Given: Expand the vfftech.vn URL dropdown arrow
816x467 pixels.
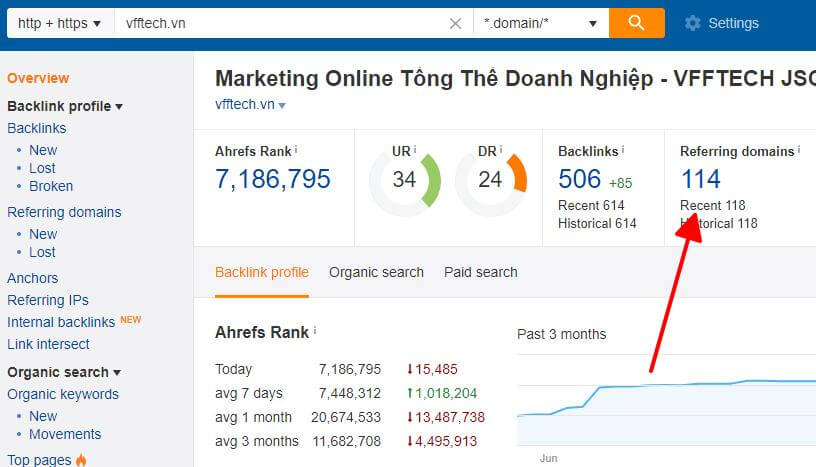Looking at the screenshot, I should 282,106.
